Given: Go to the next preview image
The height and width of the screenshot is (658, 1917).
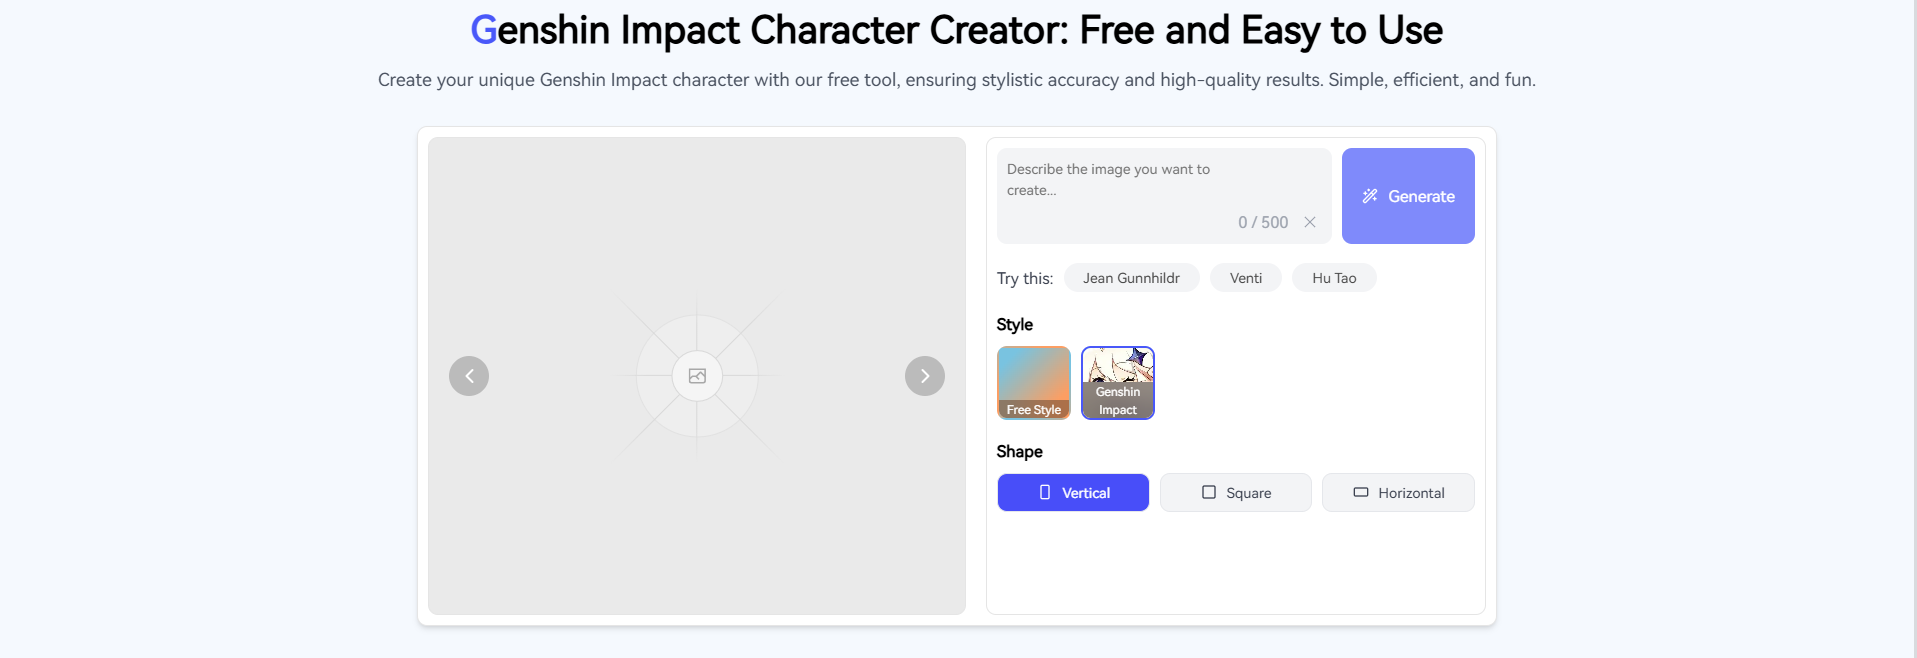Looking at the screenshot, I should click(924, 376).
